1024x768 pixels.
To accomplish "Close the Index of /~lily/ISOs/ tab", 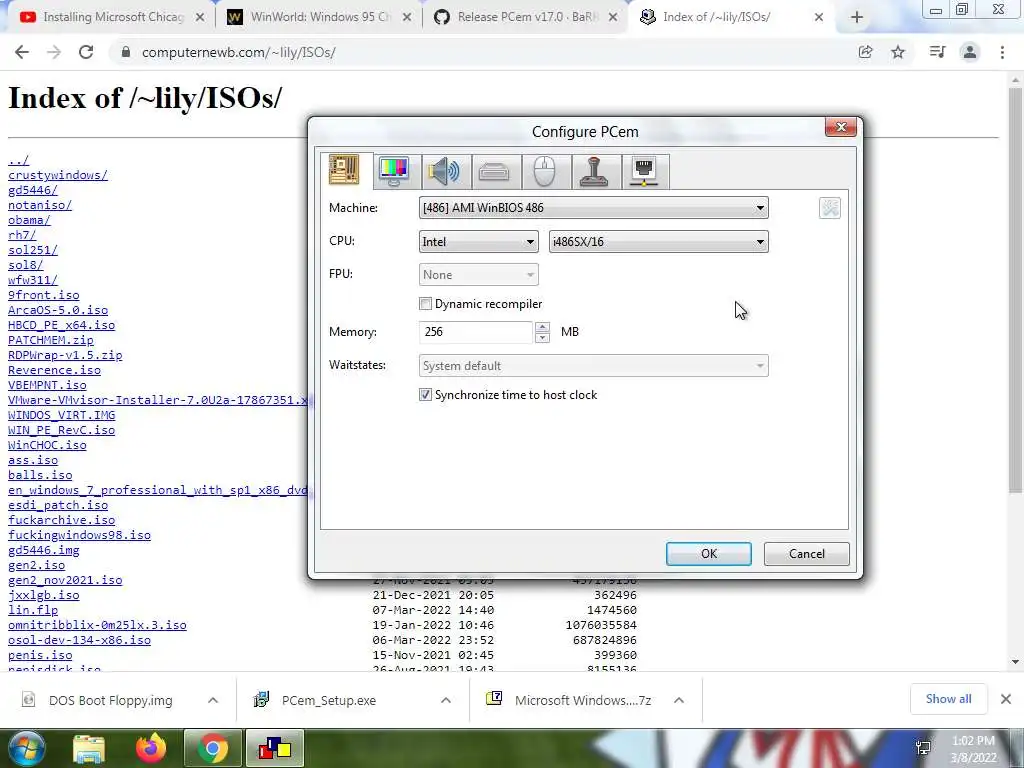I will point(818,18).
